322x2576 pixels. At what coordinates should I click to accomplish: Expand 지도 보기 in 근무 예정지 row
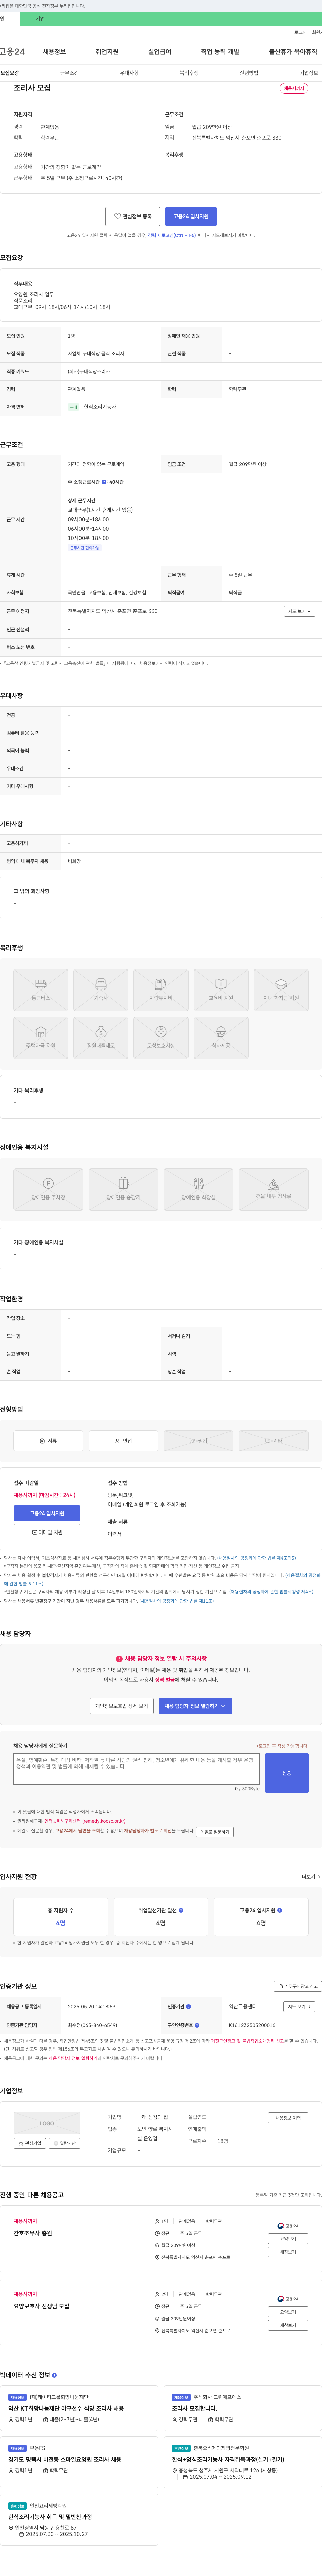click(x=299, y=611)
